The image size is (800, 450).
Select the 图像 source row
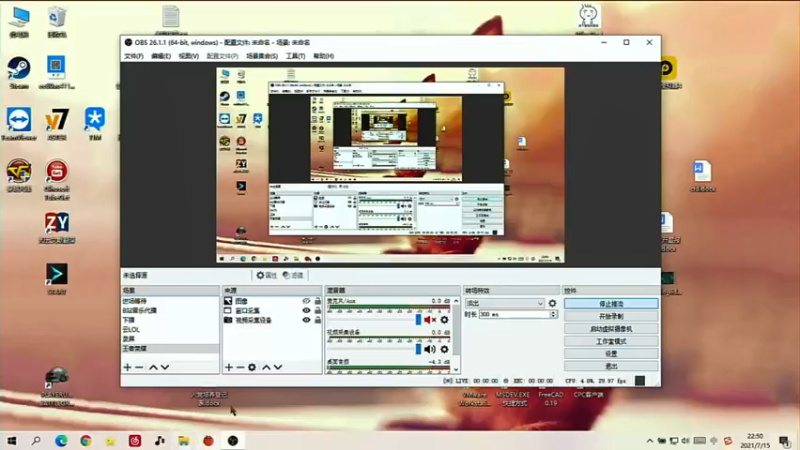(272, 301)
